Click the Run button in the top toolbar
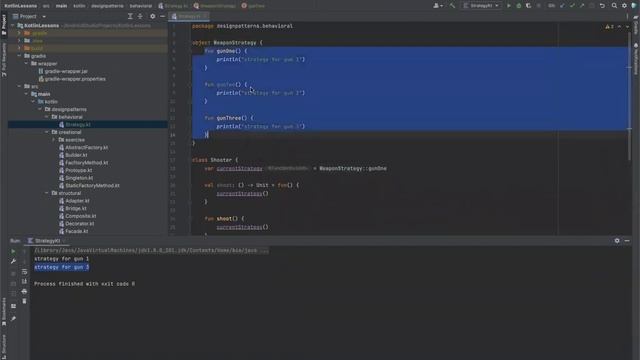This screenshot has height=360, width=640. 509,6
